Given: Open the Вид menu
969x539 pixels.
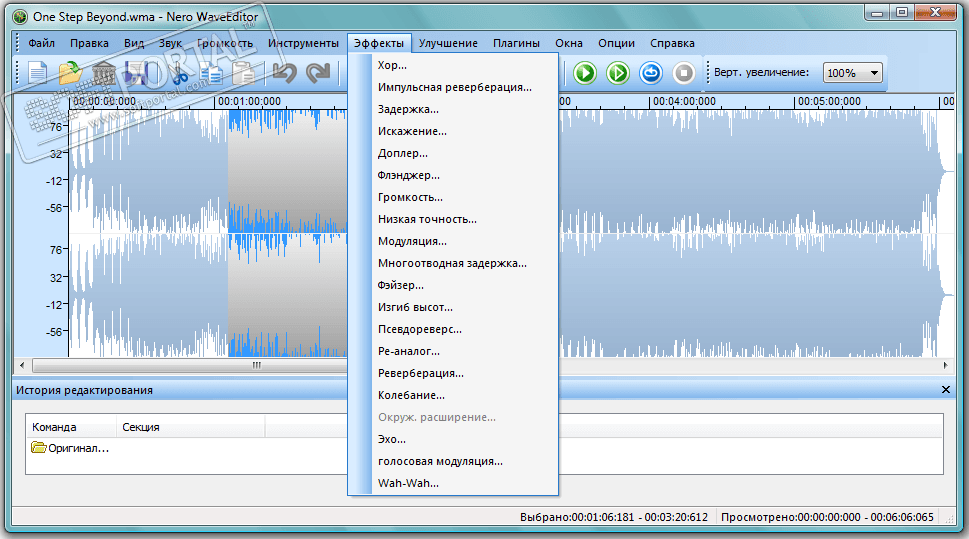Looking at the screenshot, I should 133,43.
